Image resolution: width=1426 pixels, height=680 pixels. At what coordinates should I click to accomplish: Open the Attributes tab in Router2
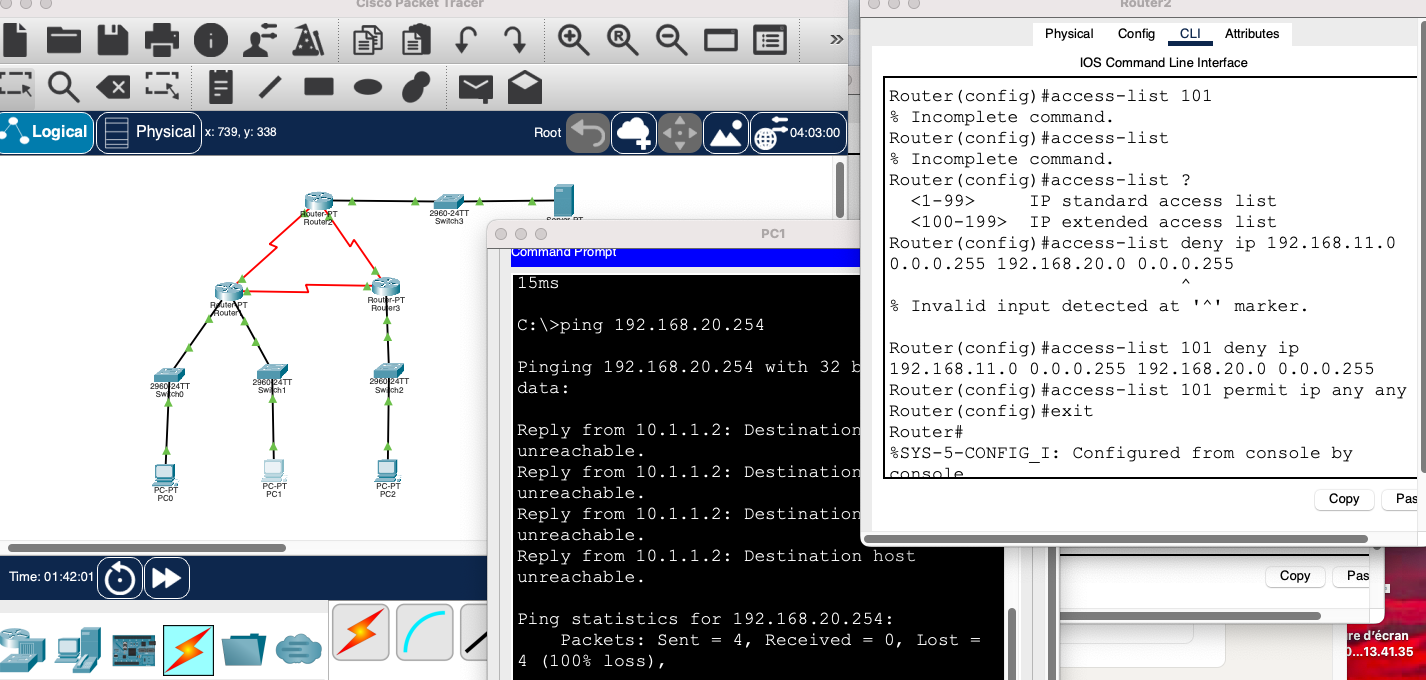click(1251, 33)
